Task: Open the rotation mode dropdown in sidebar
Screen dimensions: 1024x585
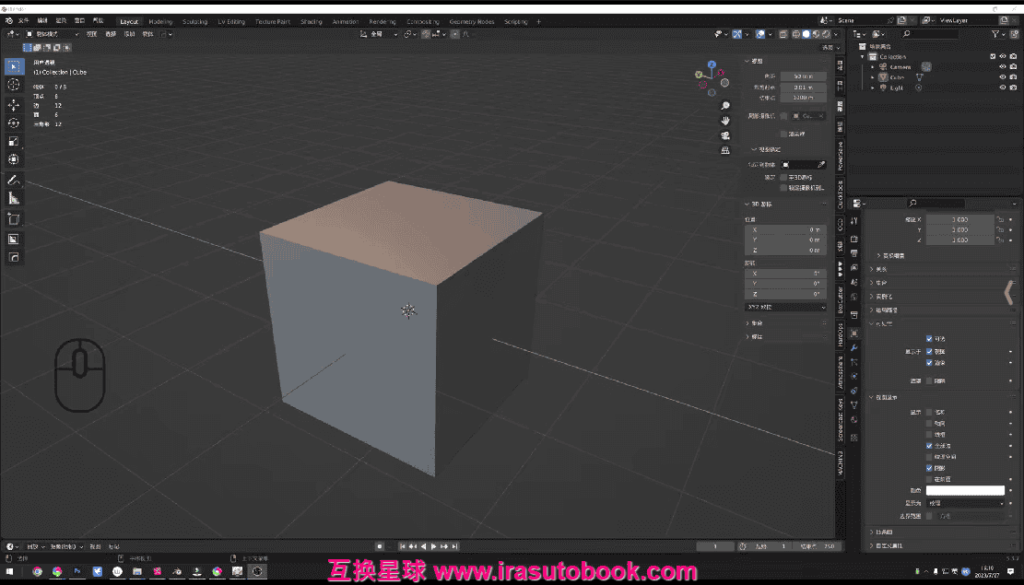Action: [x=786, y=307]
